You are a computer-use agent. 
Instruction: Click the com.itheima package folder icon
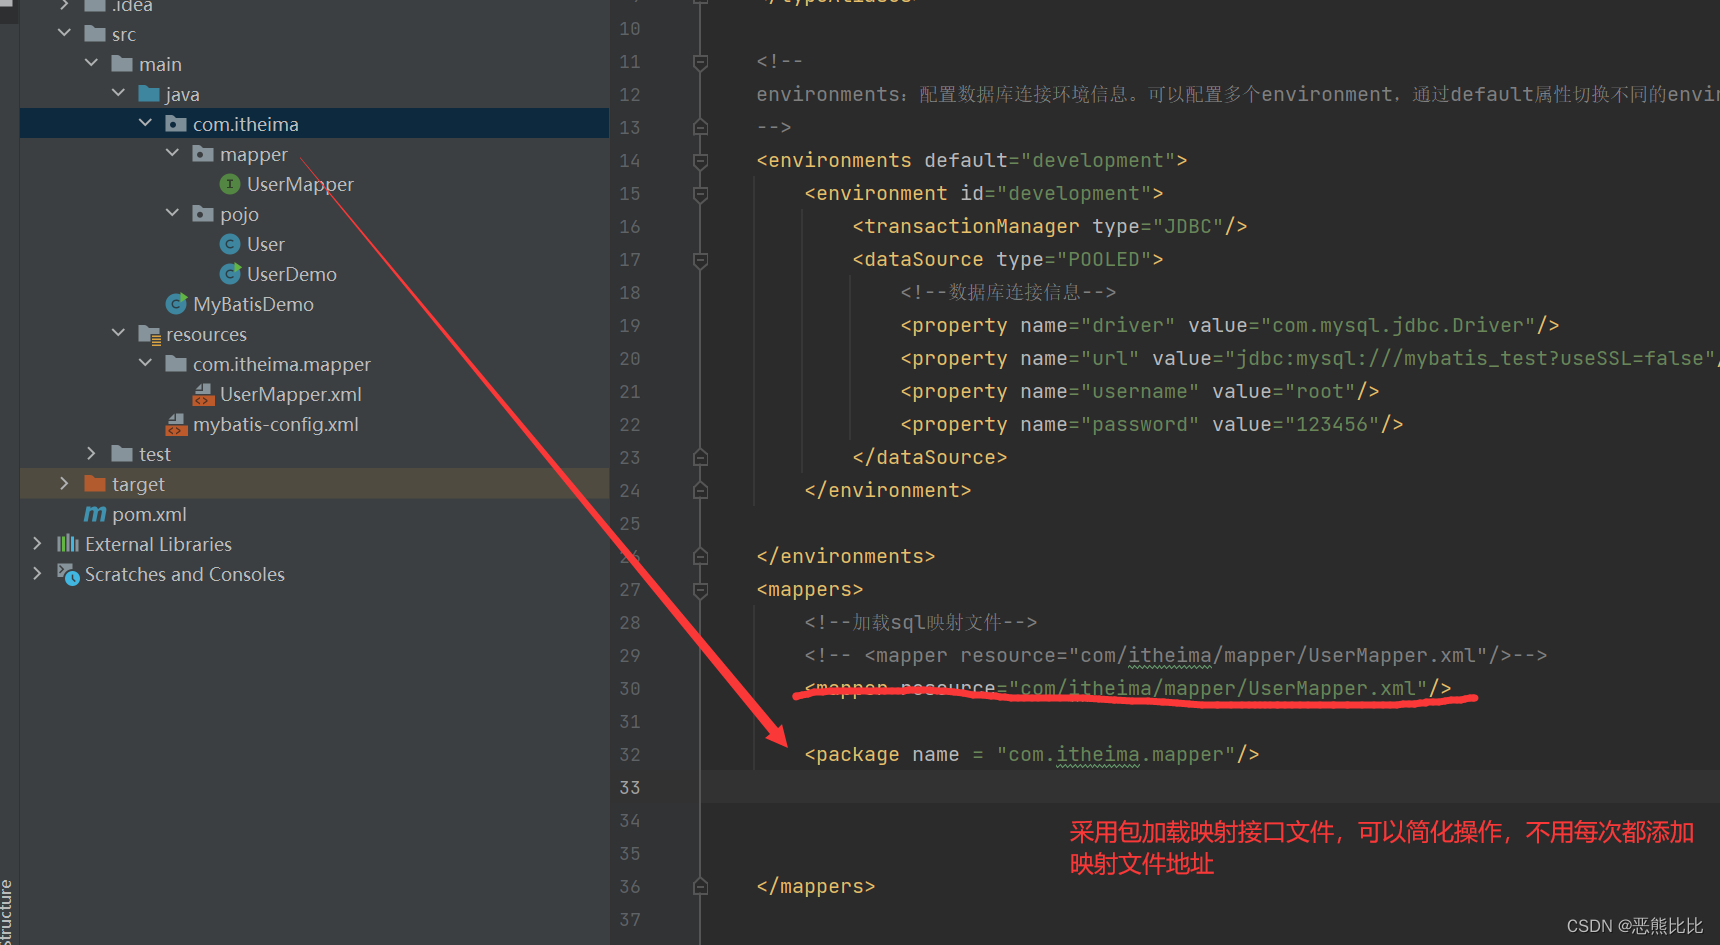click(176, 124)
